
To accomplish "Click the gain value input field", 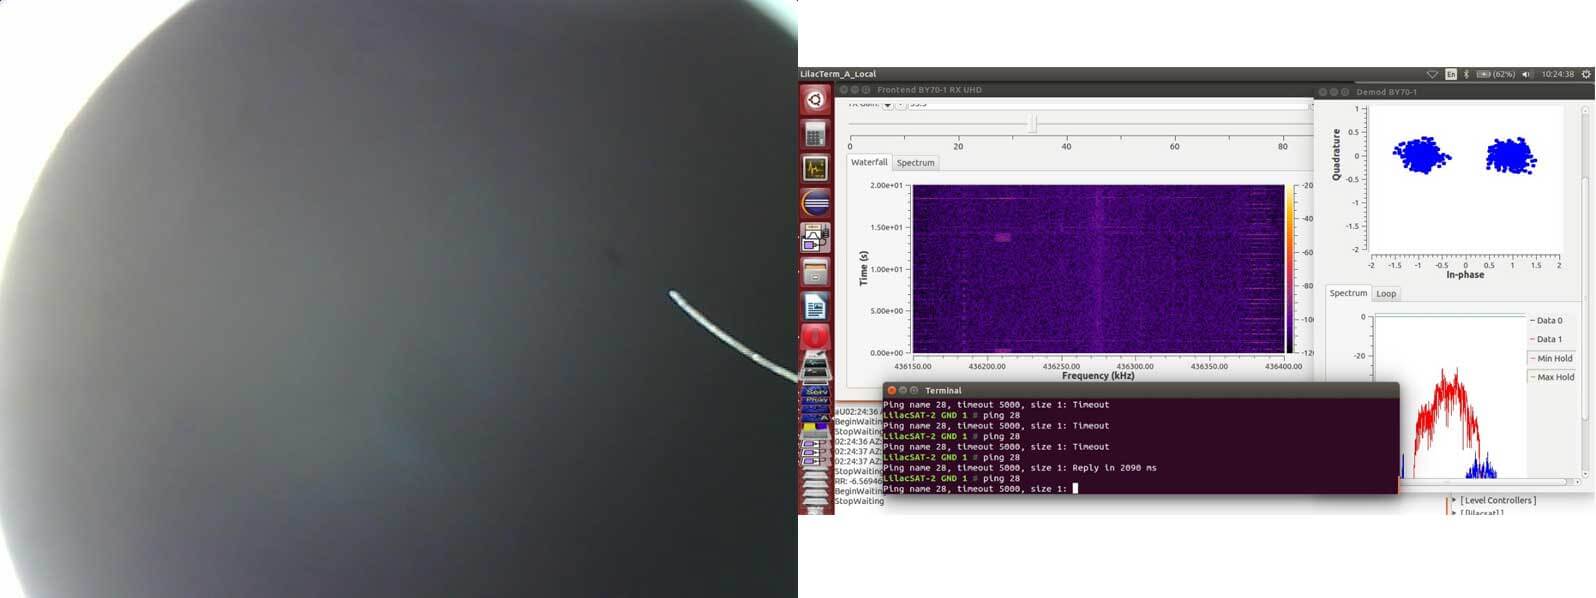I will pos(1108,104).
